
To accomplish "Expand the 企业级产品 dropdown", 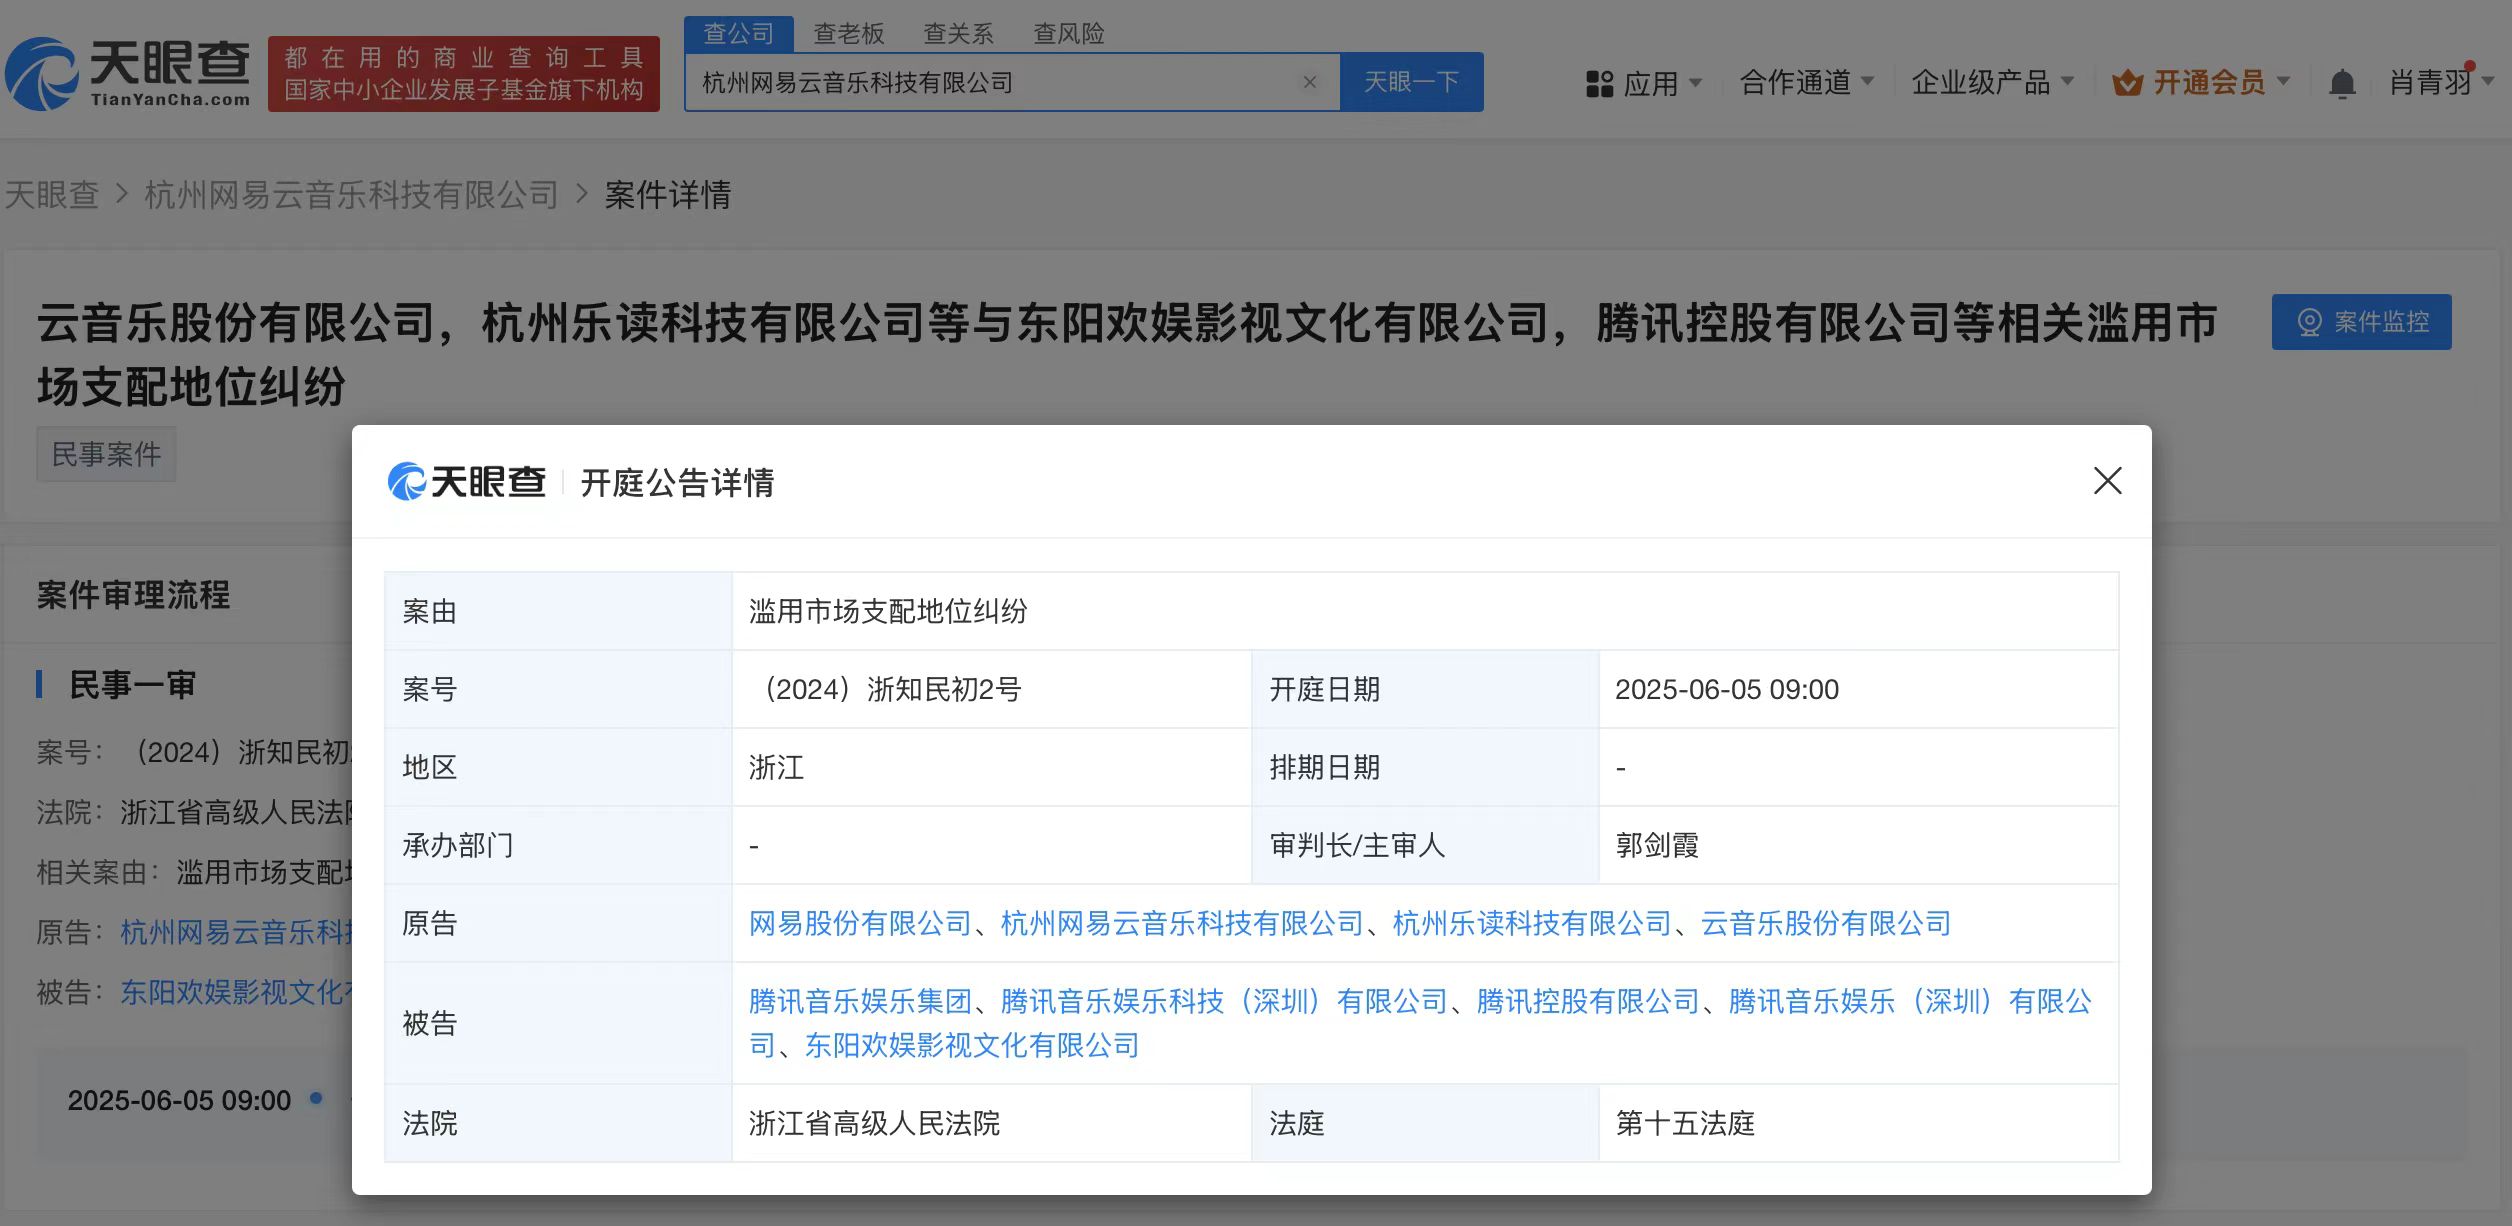I will 2067,81.
